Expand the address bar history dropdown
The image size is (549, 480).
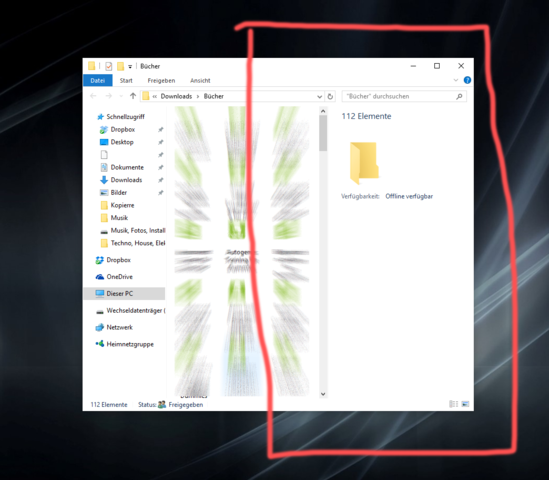[319, 96]
